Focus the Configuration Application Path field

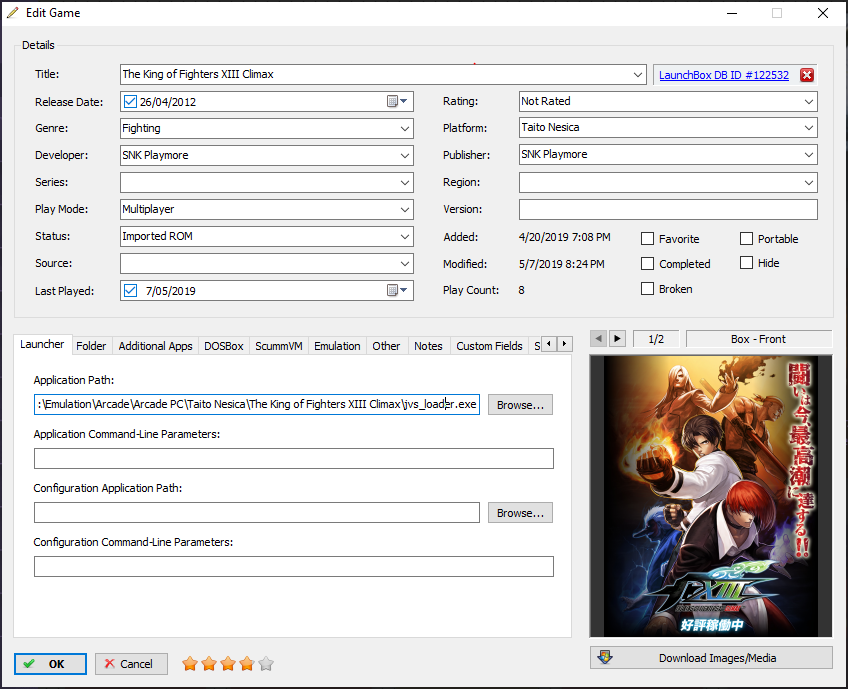point(257,513)
